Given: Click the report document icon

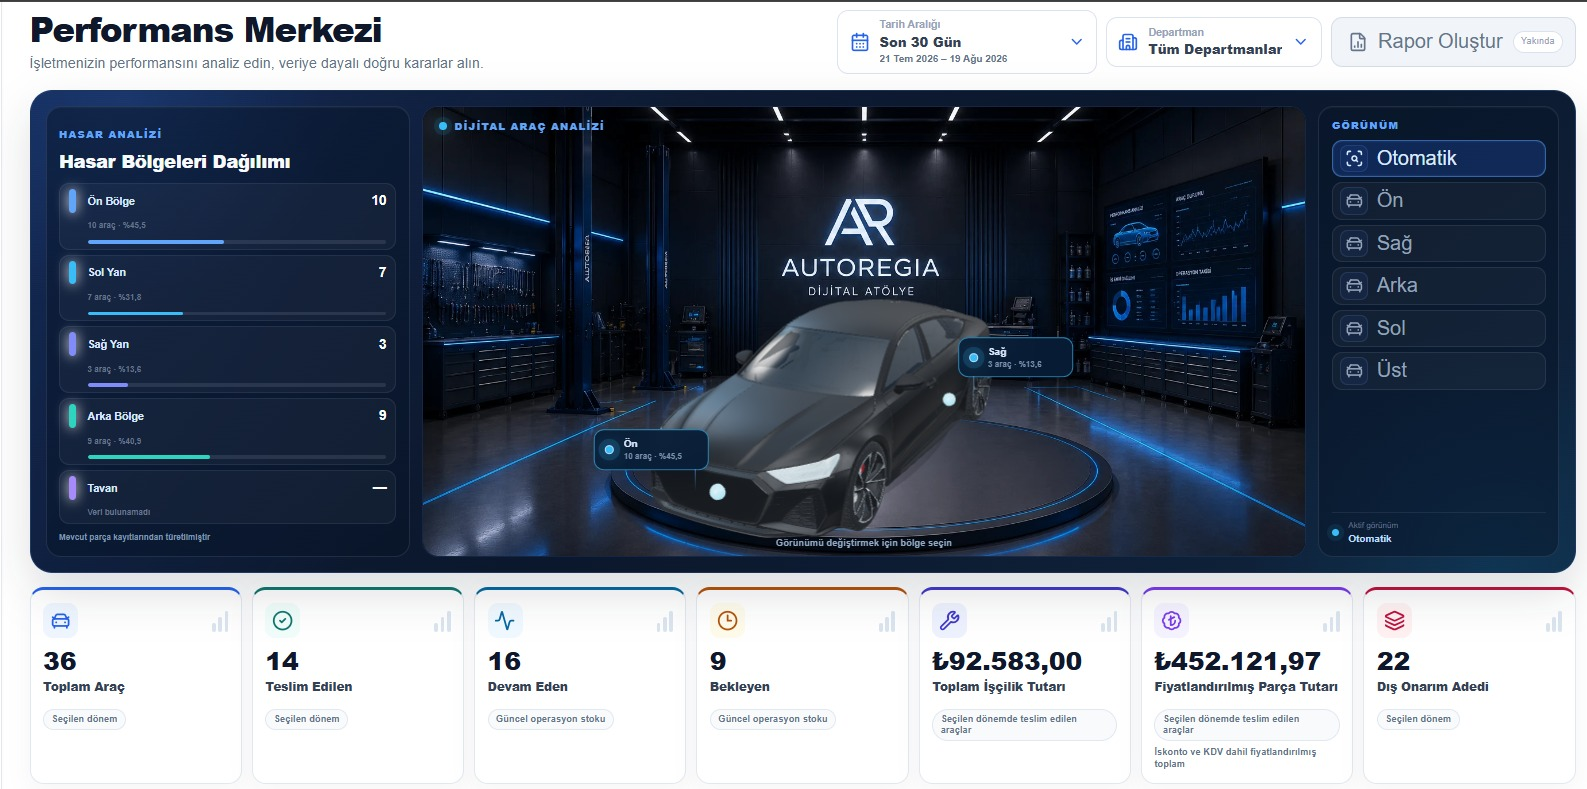Looking at the screenshot, I should click(1358, 42).
